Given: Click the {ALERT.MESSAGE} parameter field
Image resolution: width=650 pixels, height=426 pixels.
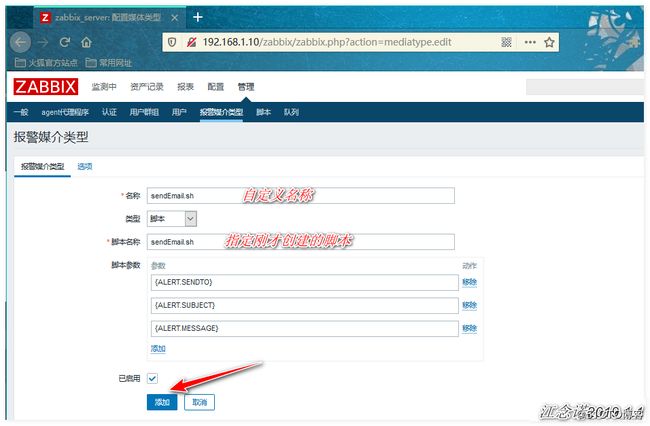Looking at the screenshot, I should click(x=305, y=328).
